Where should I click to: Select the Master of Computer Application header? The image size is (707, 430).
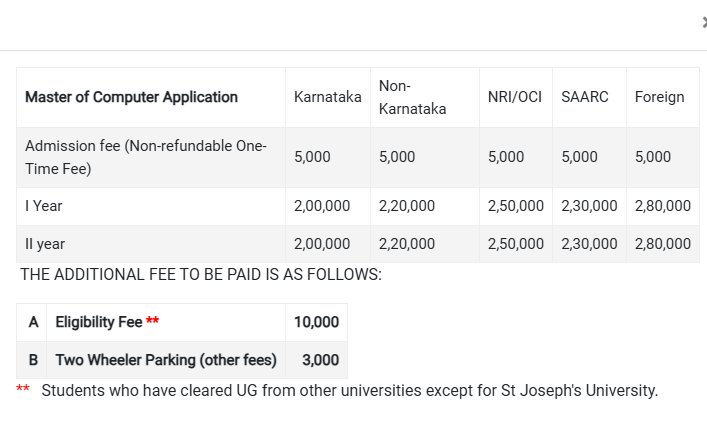131,97
